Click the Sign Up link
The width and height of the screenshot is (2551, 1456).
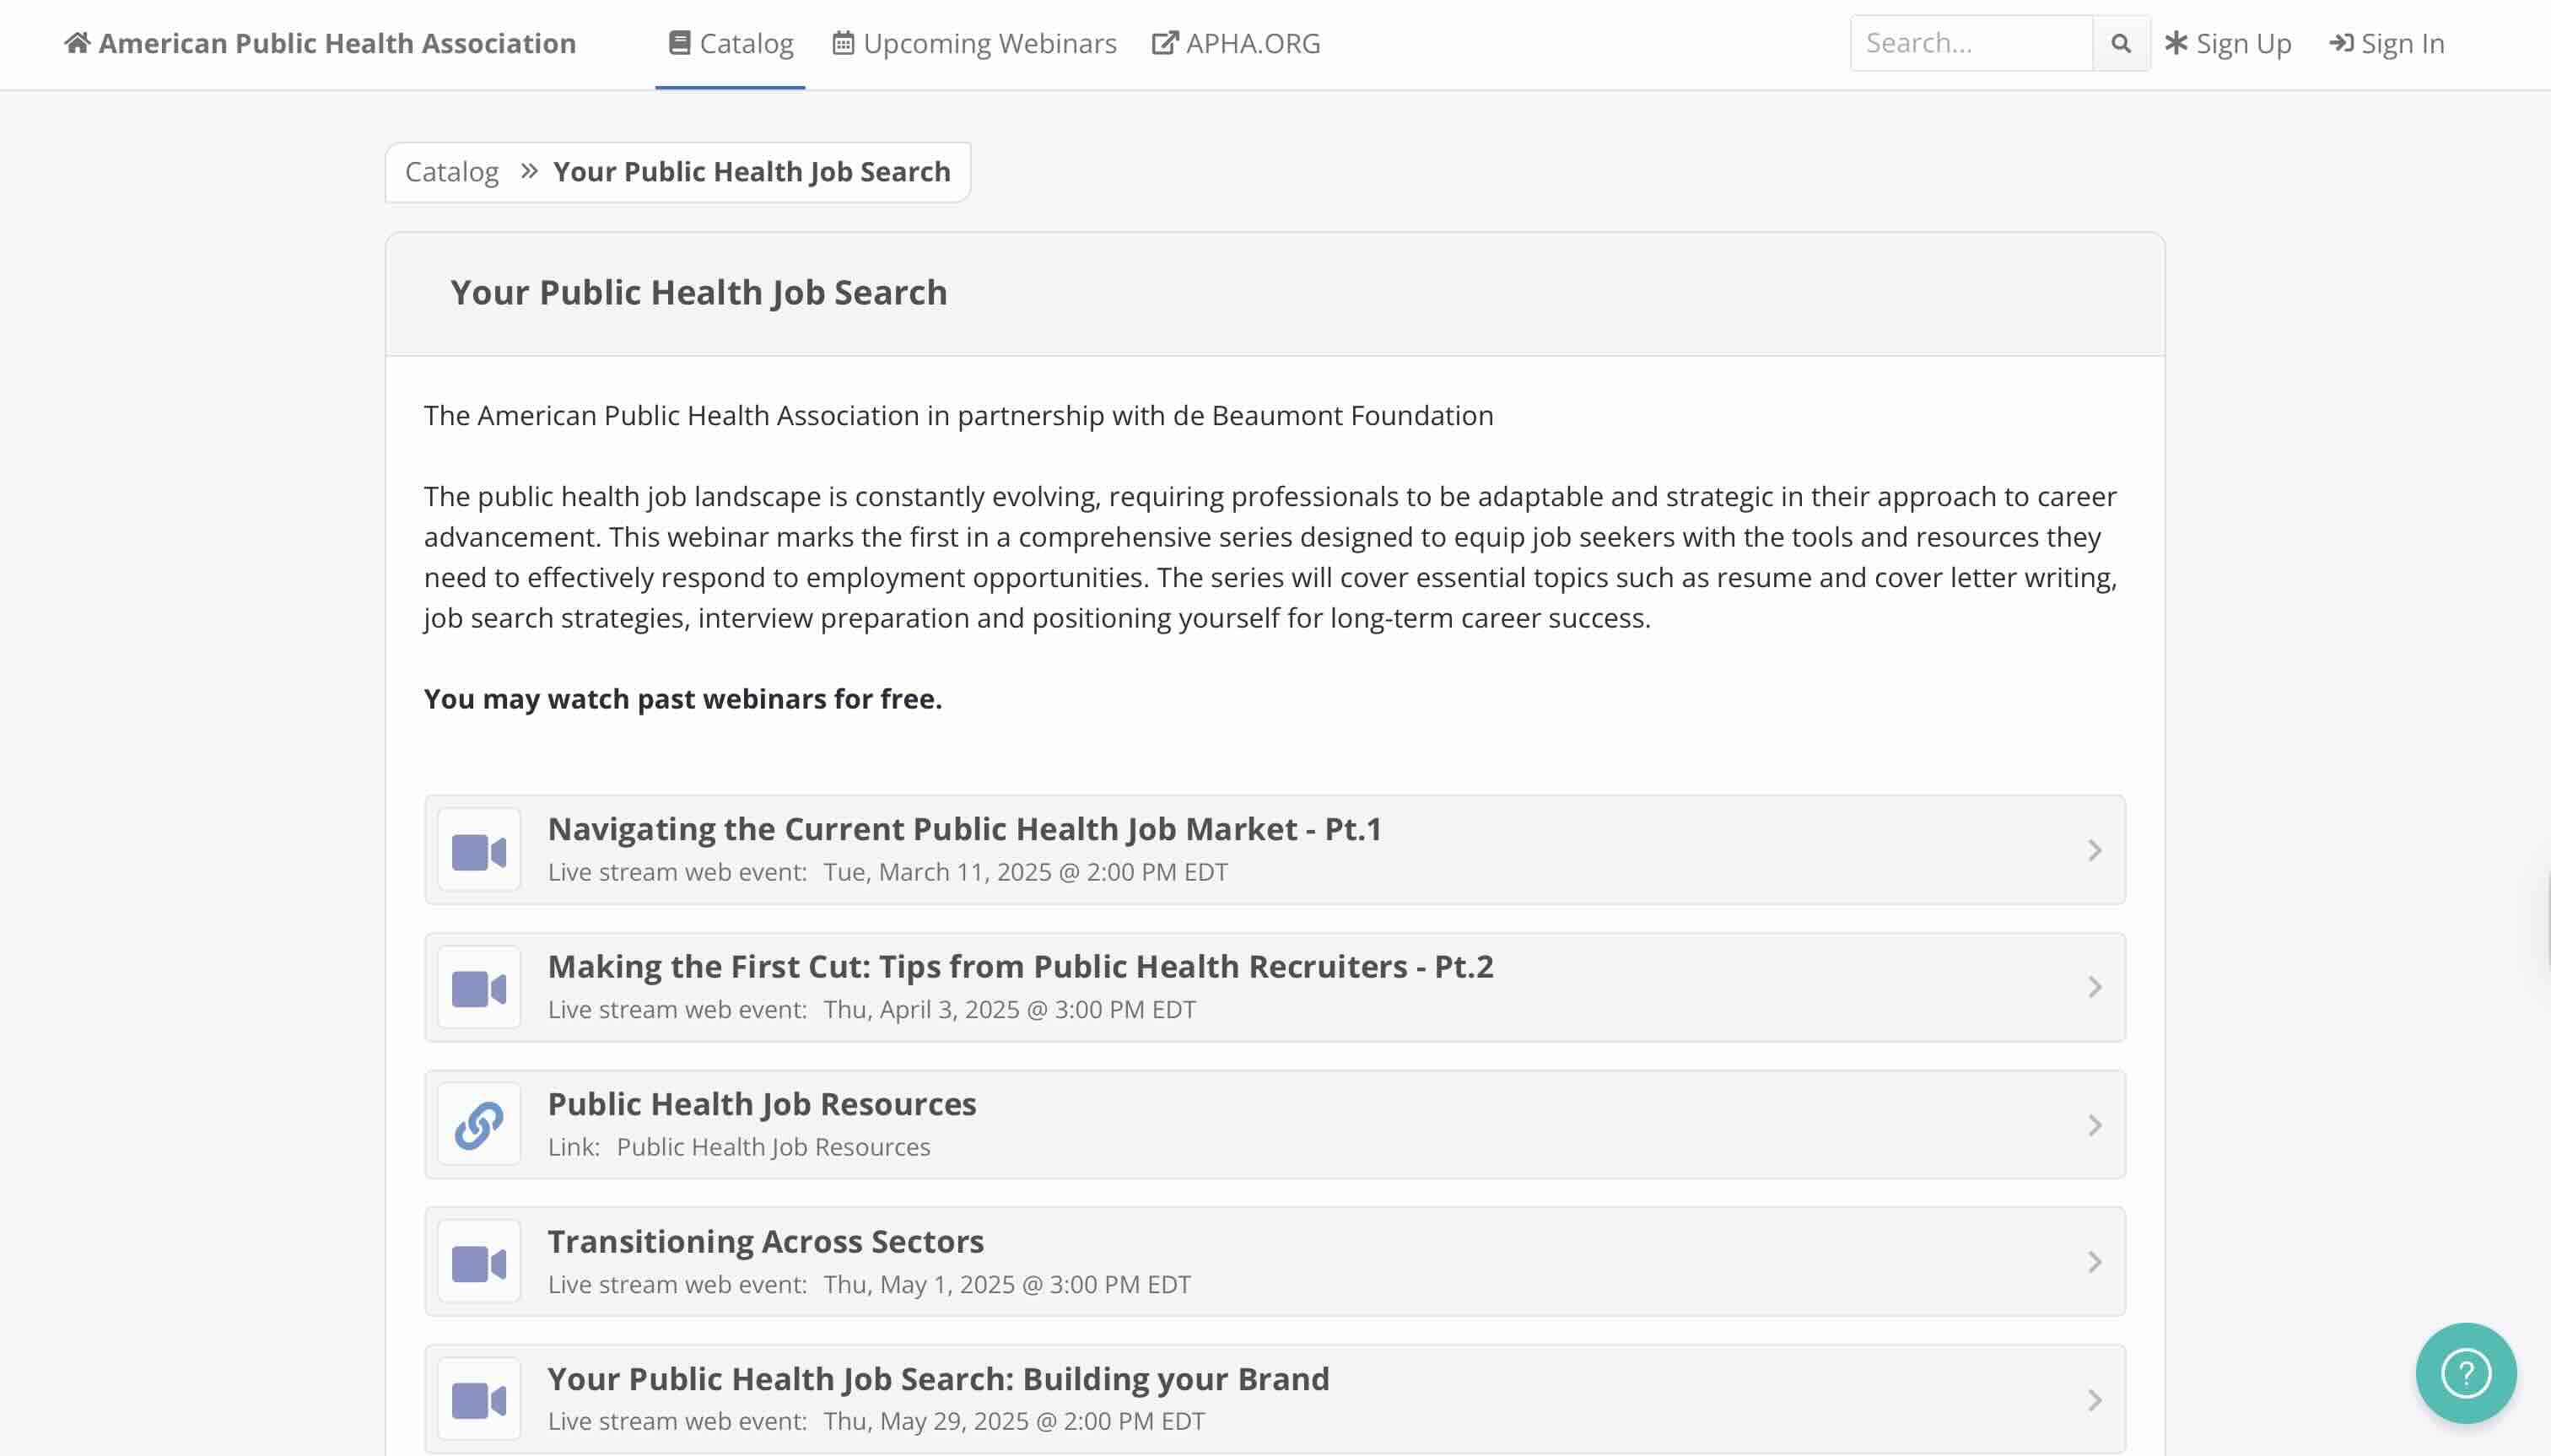pyautogui.click(x=2228, y=43)
